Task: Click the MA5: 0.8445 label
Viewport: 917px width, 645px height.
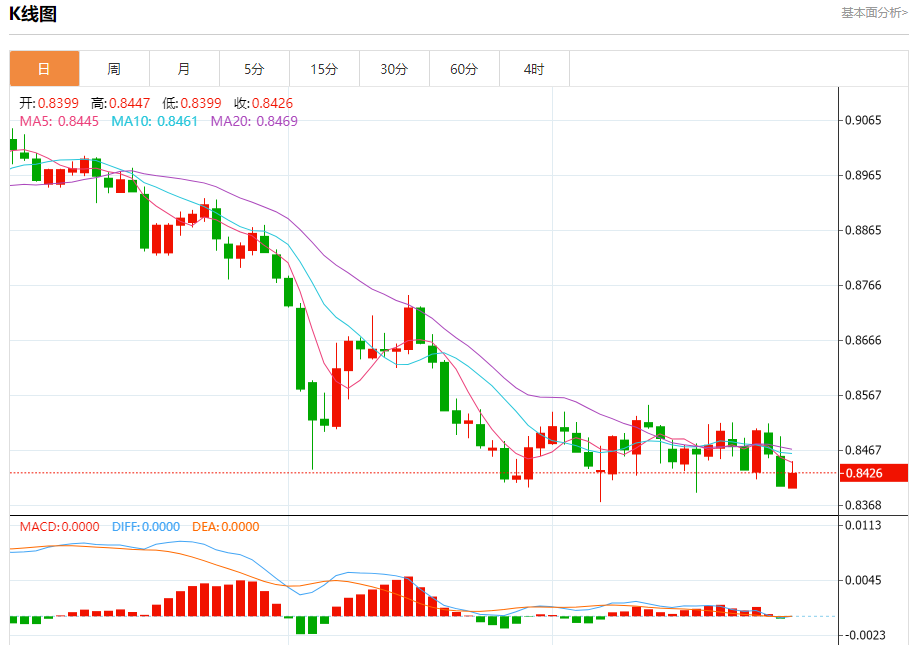Action: 59,121
